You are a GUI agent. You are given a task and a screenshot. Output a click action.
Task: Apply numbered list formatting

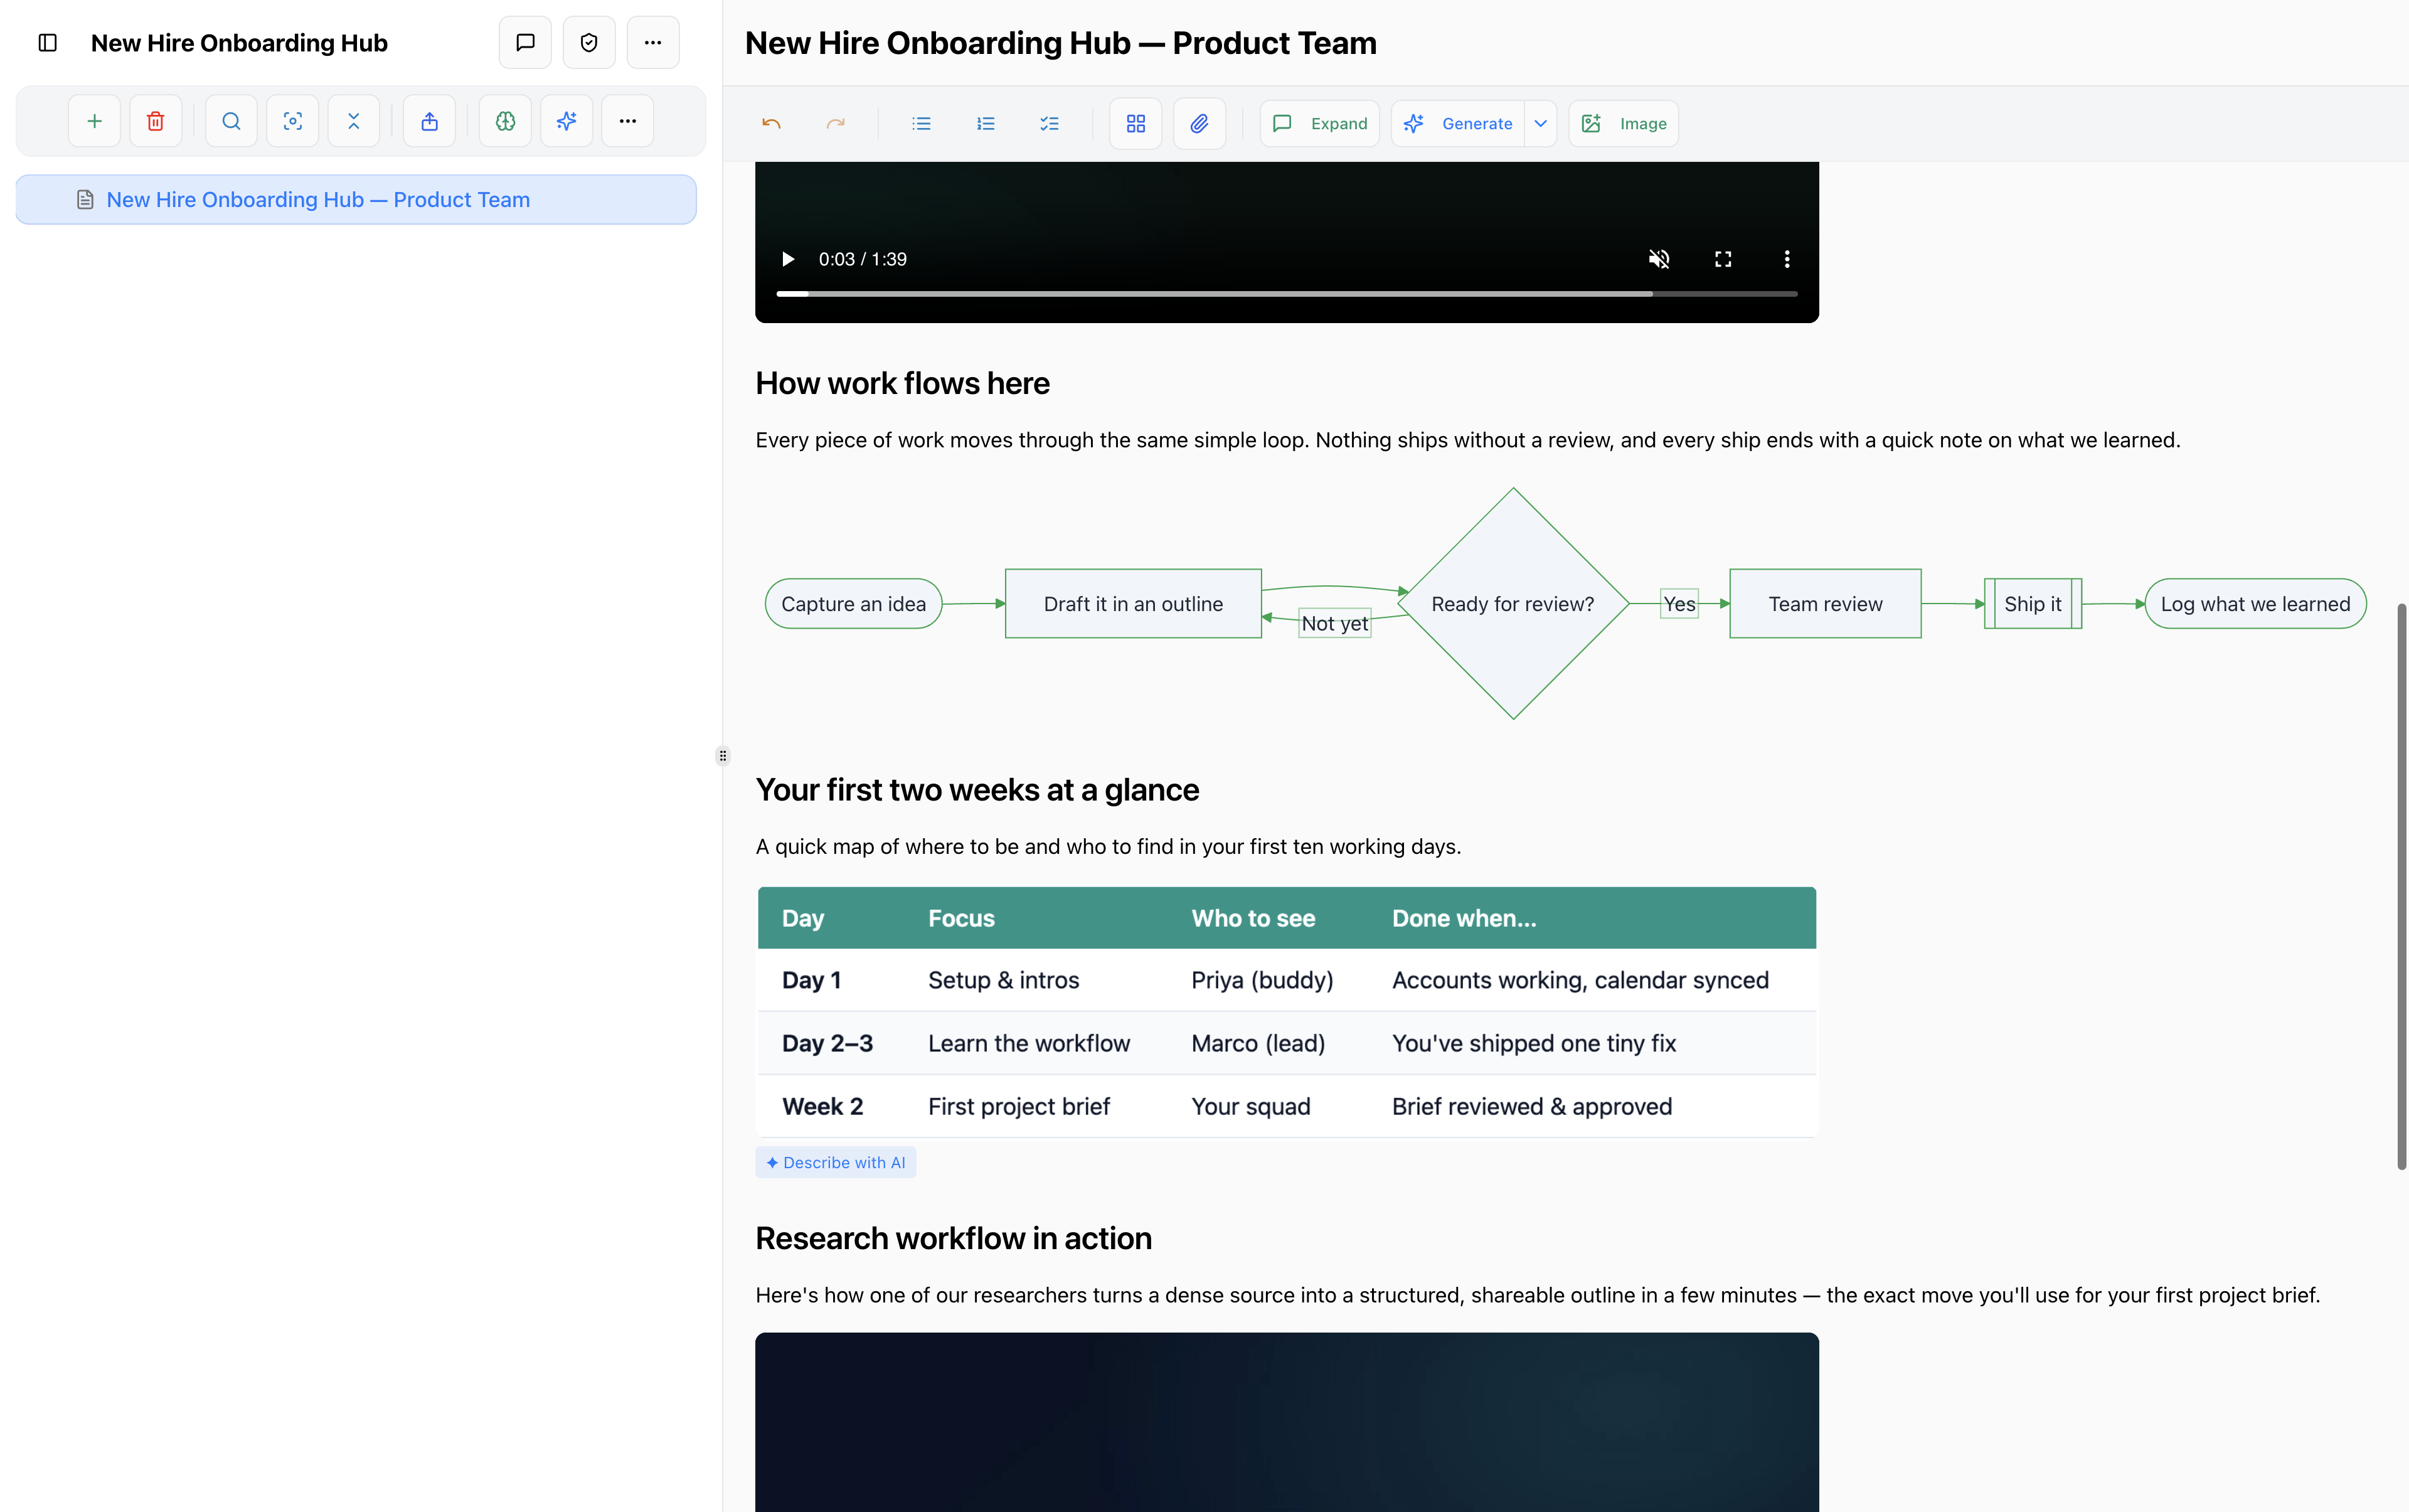pyautogui.click(x=985, y=123)
